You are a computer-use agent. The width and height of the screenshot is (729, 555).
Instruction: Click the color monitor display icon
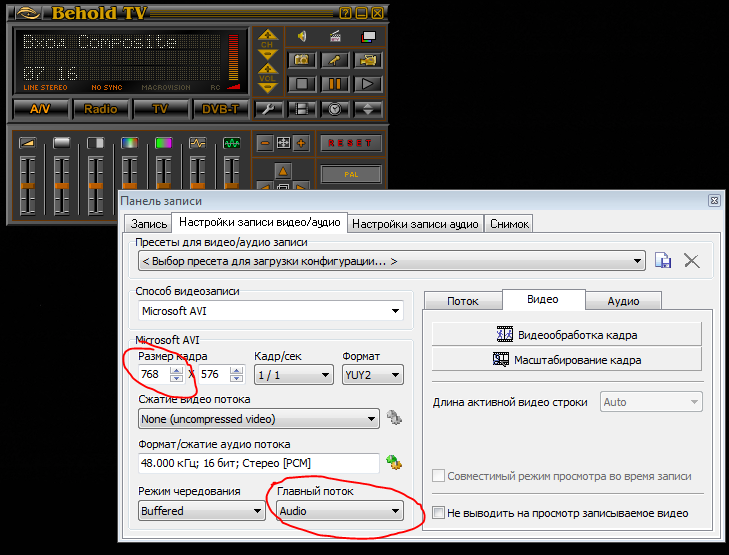point(368,36)
